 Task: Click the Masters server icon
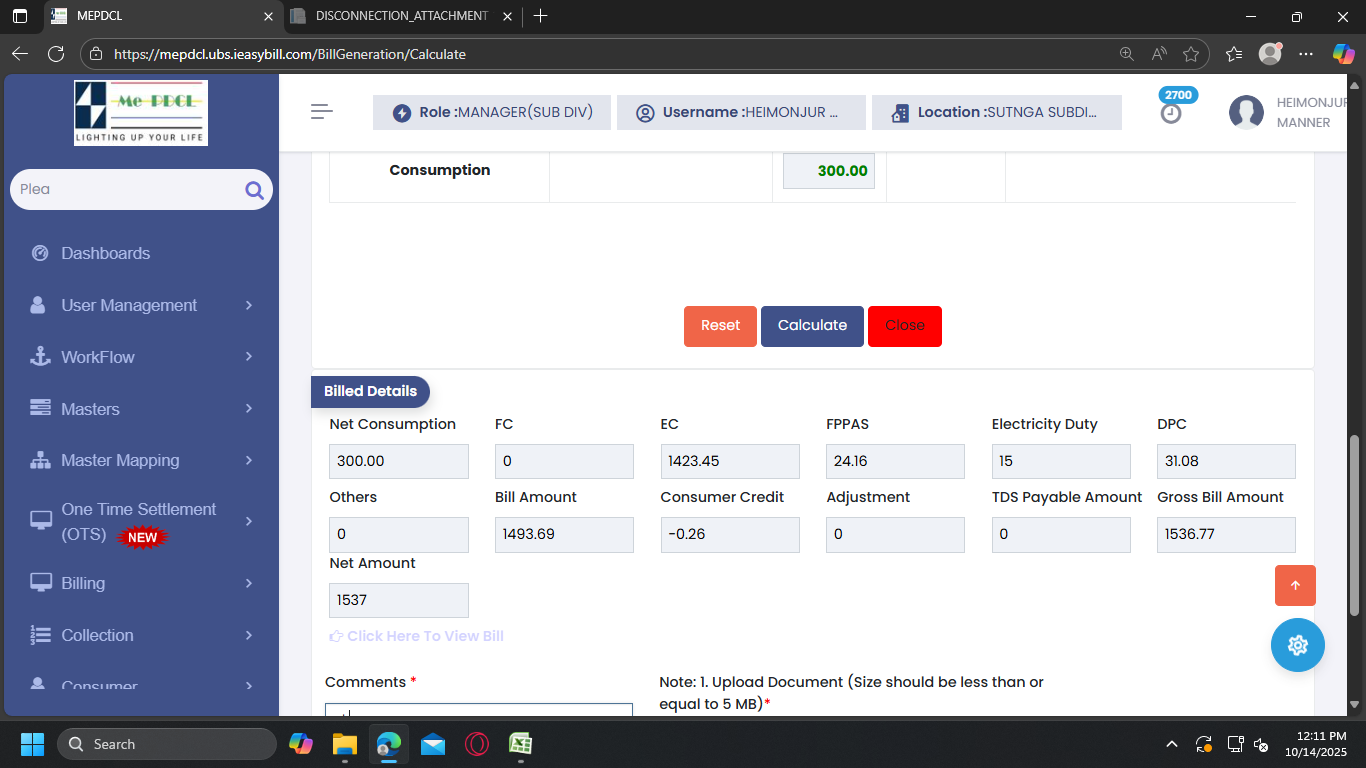point(40,408)
